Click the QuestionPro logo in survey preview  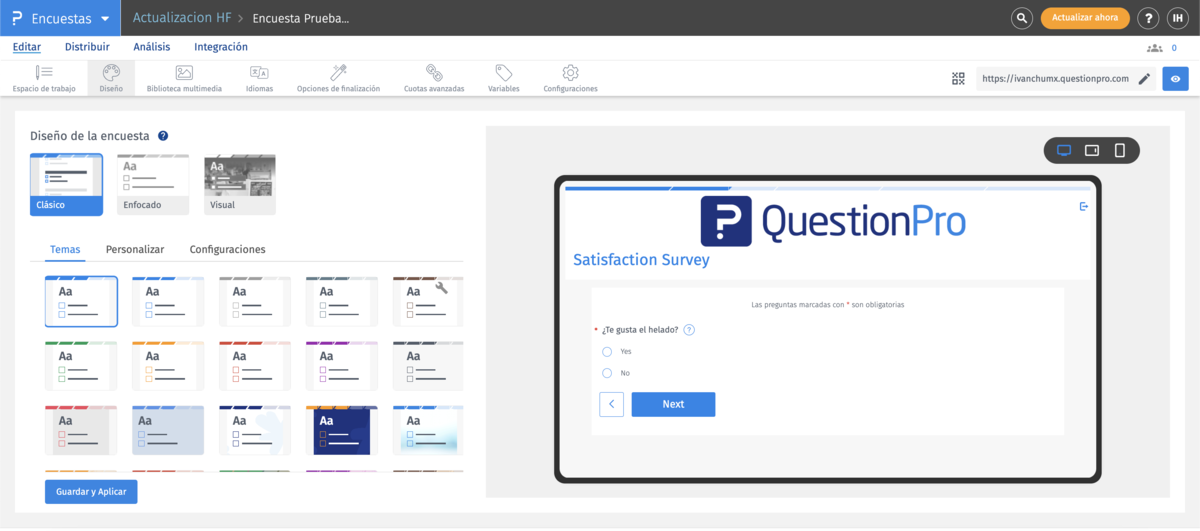coord(833,220)
